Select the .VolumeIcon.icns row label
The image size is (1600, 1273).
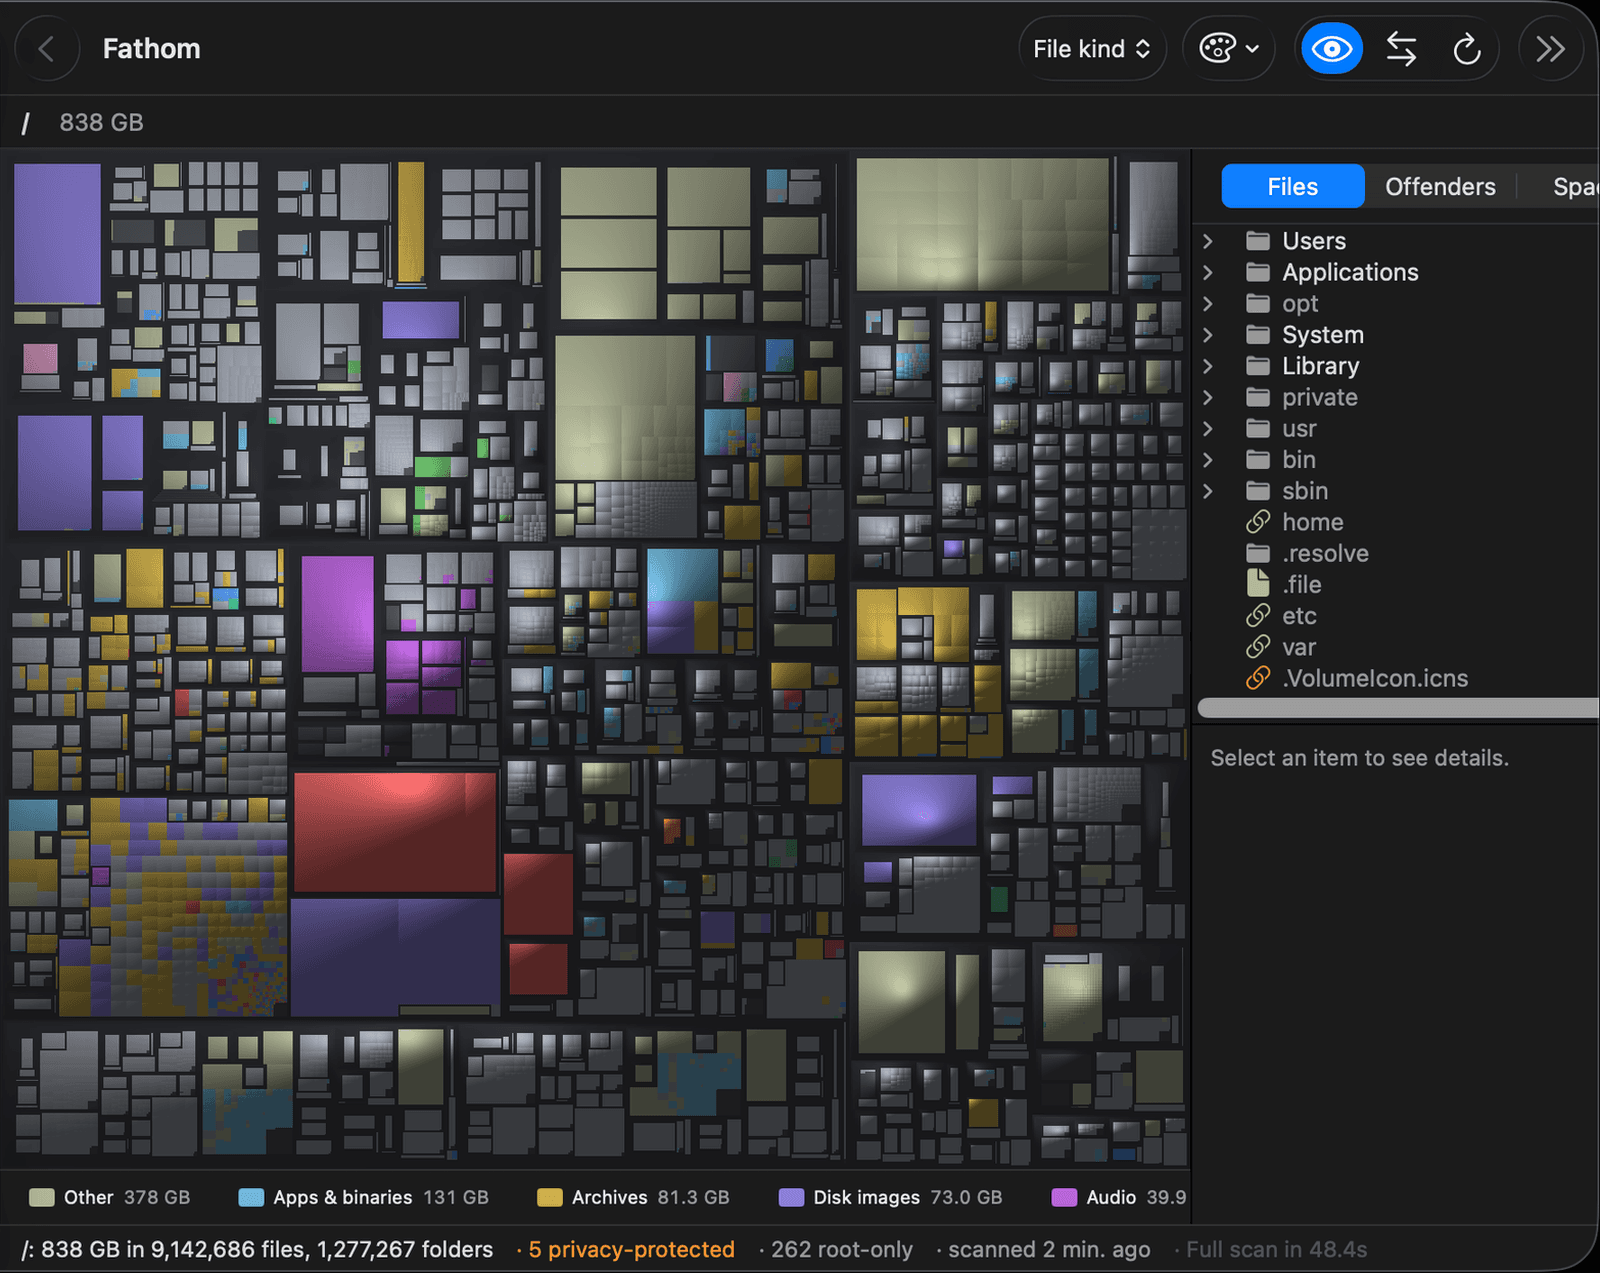(x=1375, y=678)
